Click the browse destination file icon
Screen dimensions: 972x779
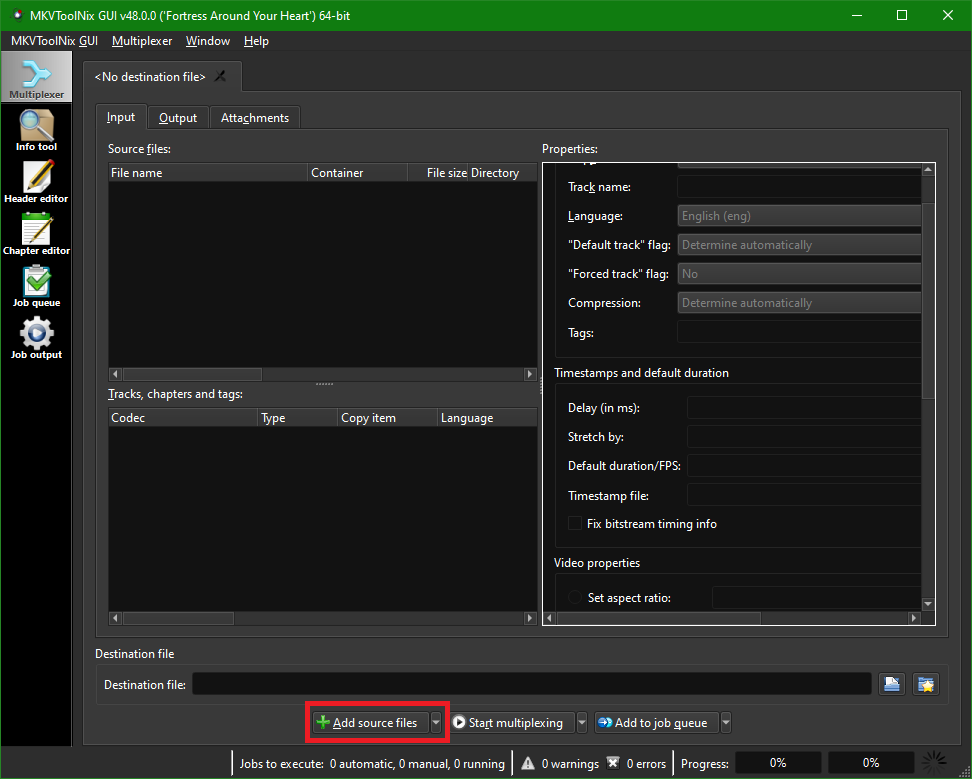891,684
